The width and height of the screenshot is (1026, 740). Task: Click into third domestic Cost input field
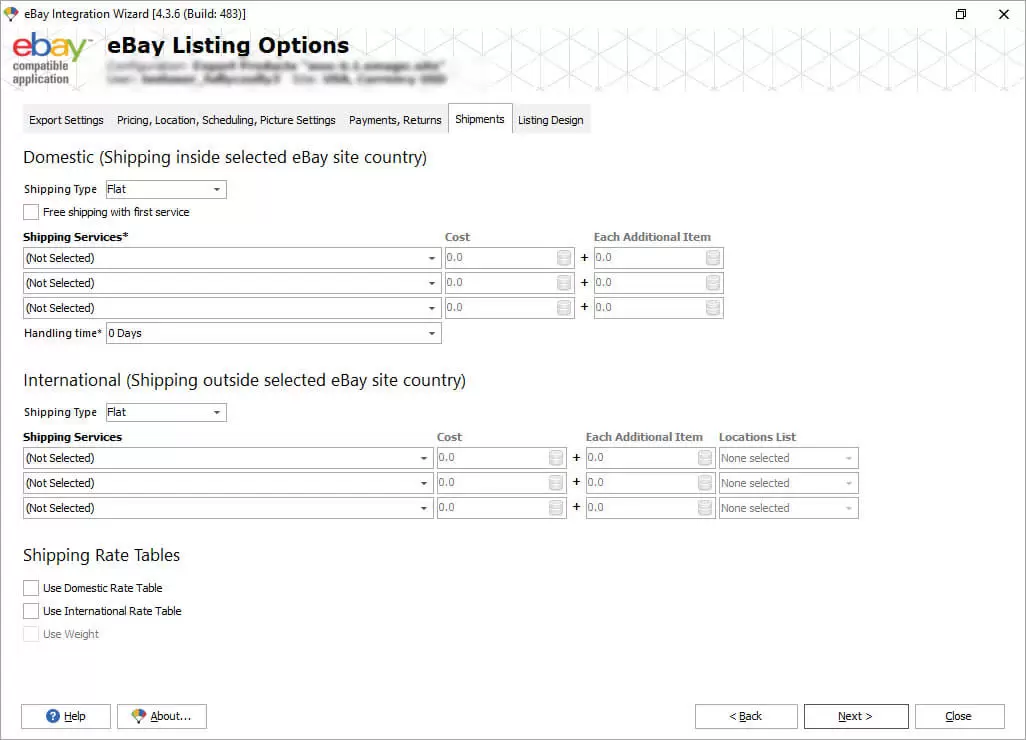(498, 308)
